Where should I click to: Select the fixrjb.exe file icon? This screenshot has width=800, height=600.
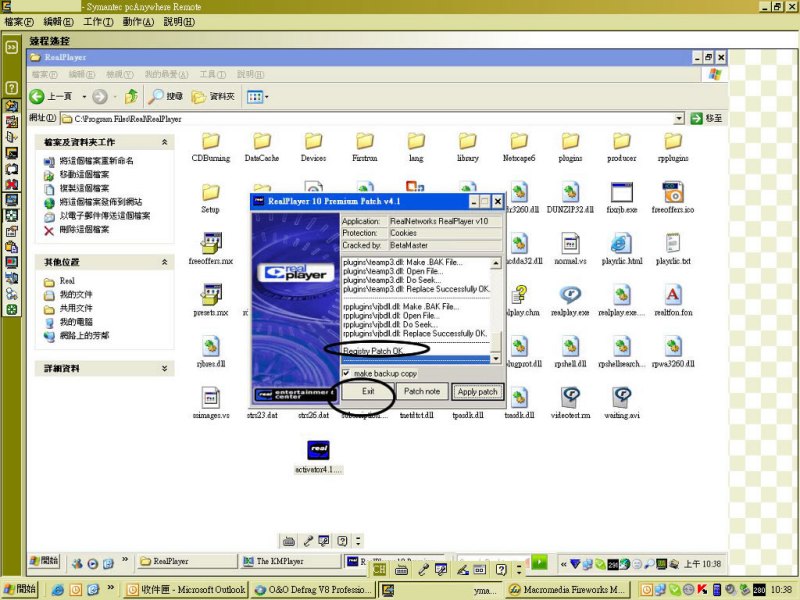pyautogui.click(x=621, y=192)
